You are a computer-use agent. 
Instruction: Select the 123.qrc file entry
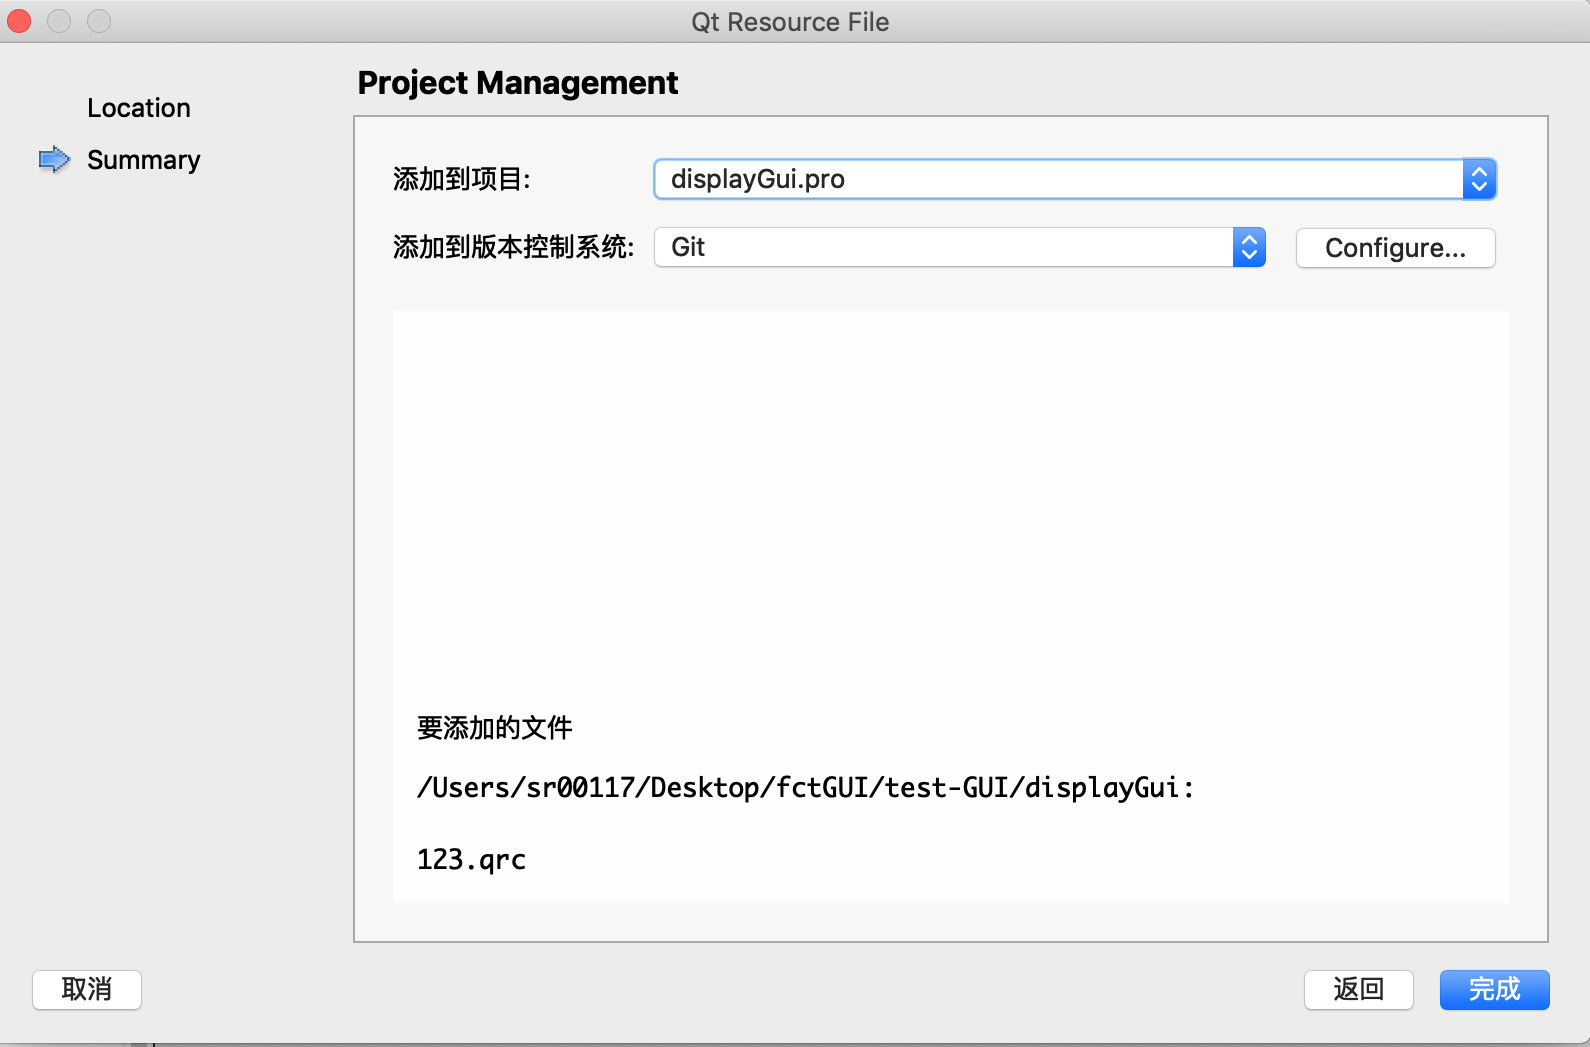tap(471, 859)
